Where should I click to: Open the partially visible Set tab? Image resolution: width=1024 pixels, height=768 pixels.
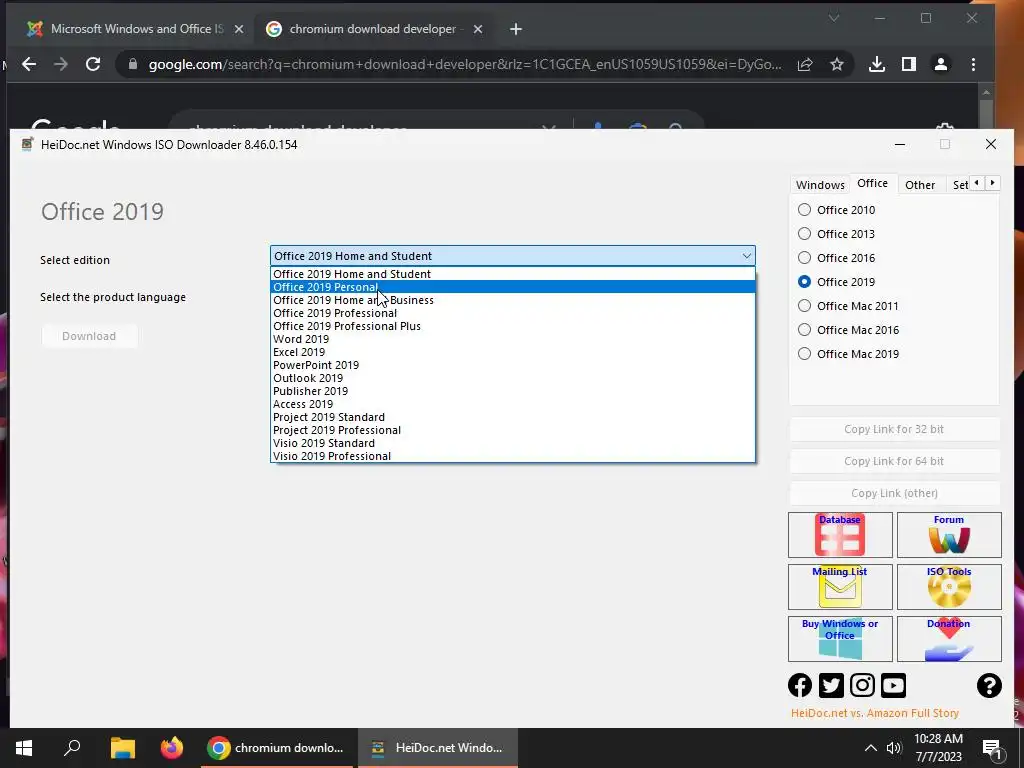[959, 185]
